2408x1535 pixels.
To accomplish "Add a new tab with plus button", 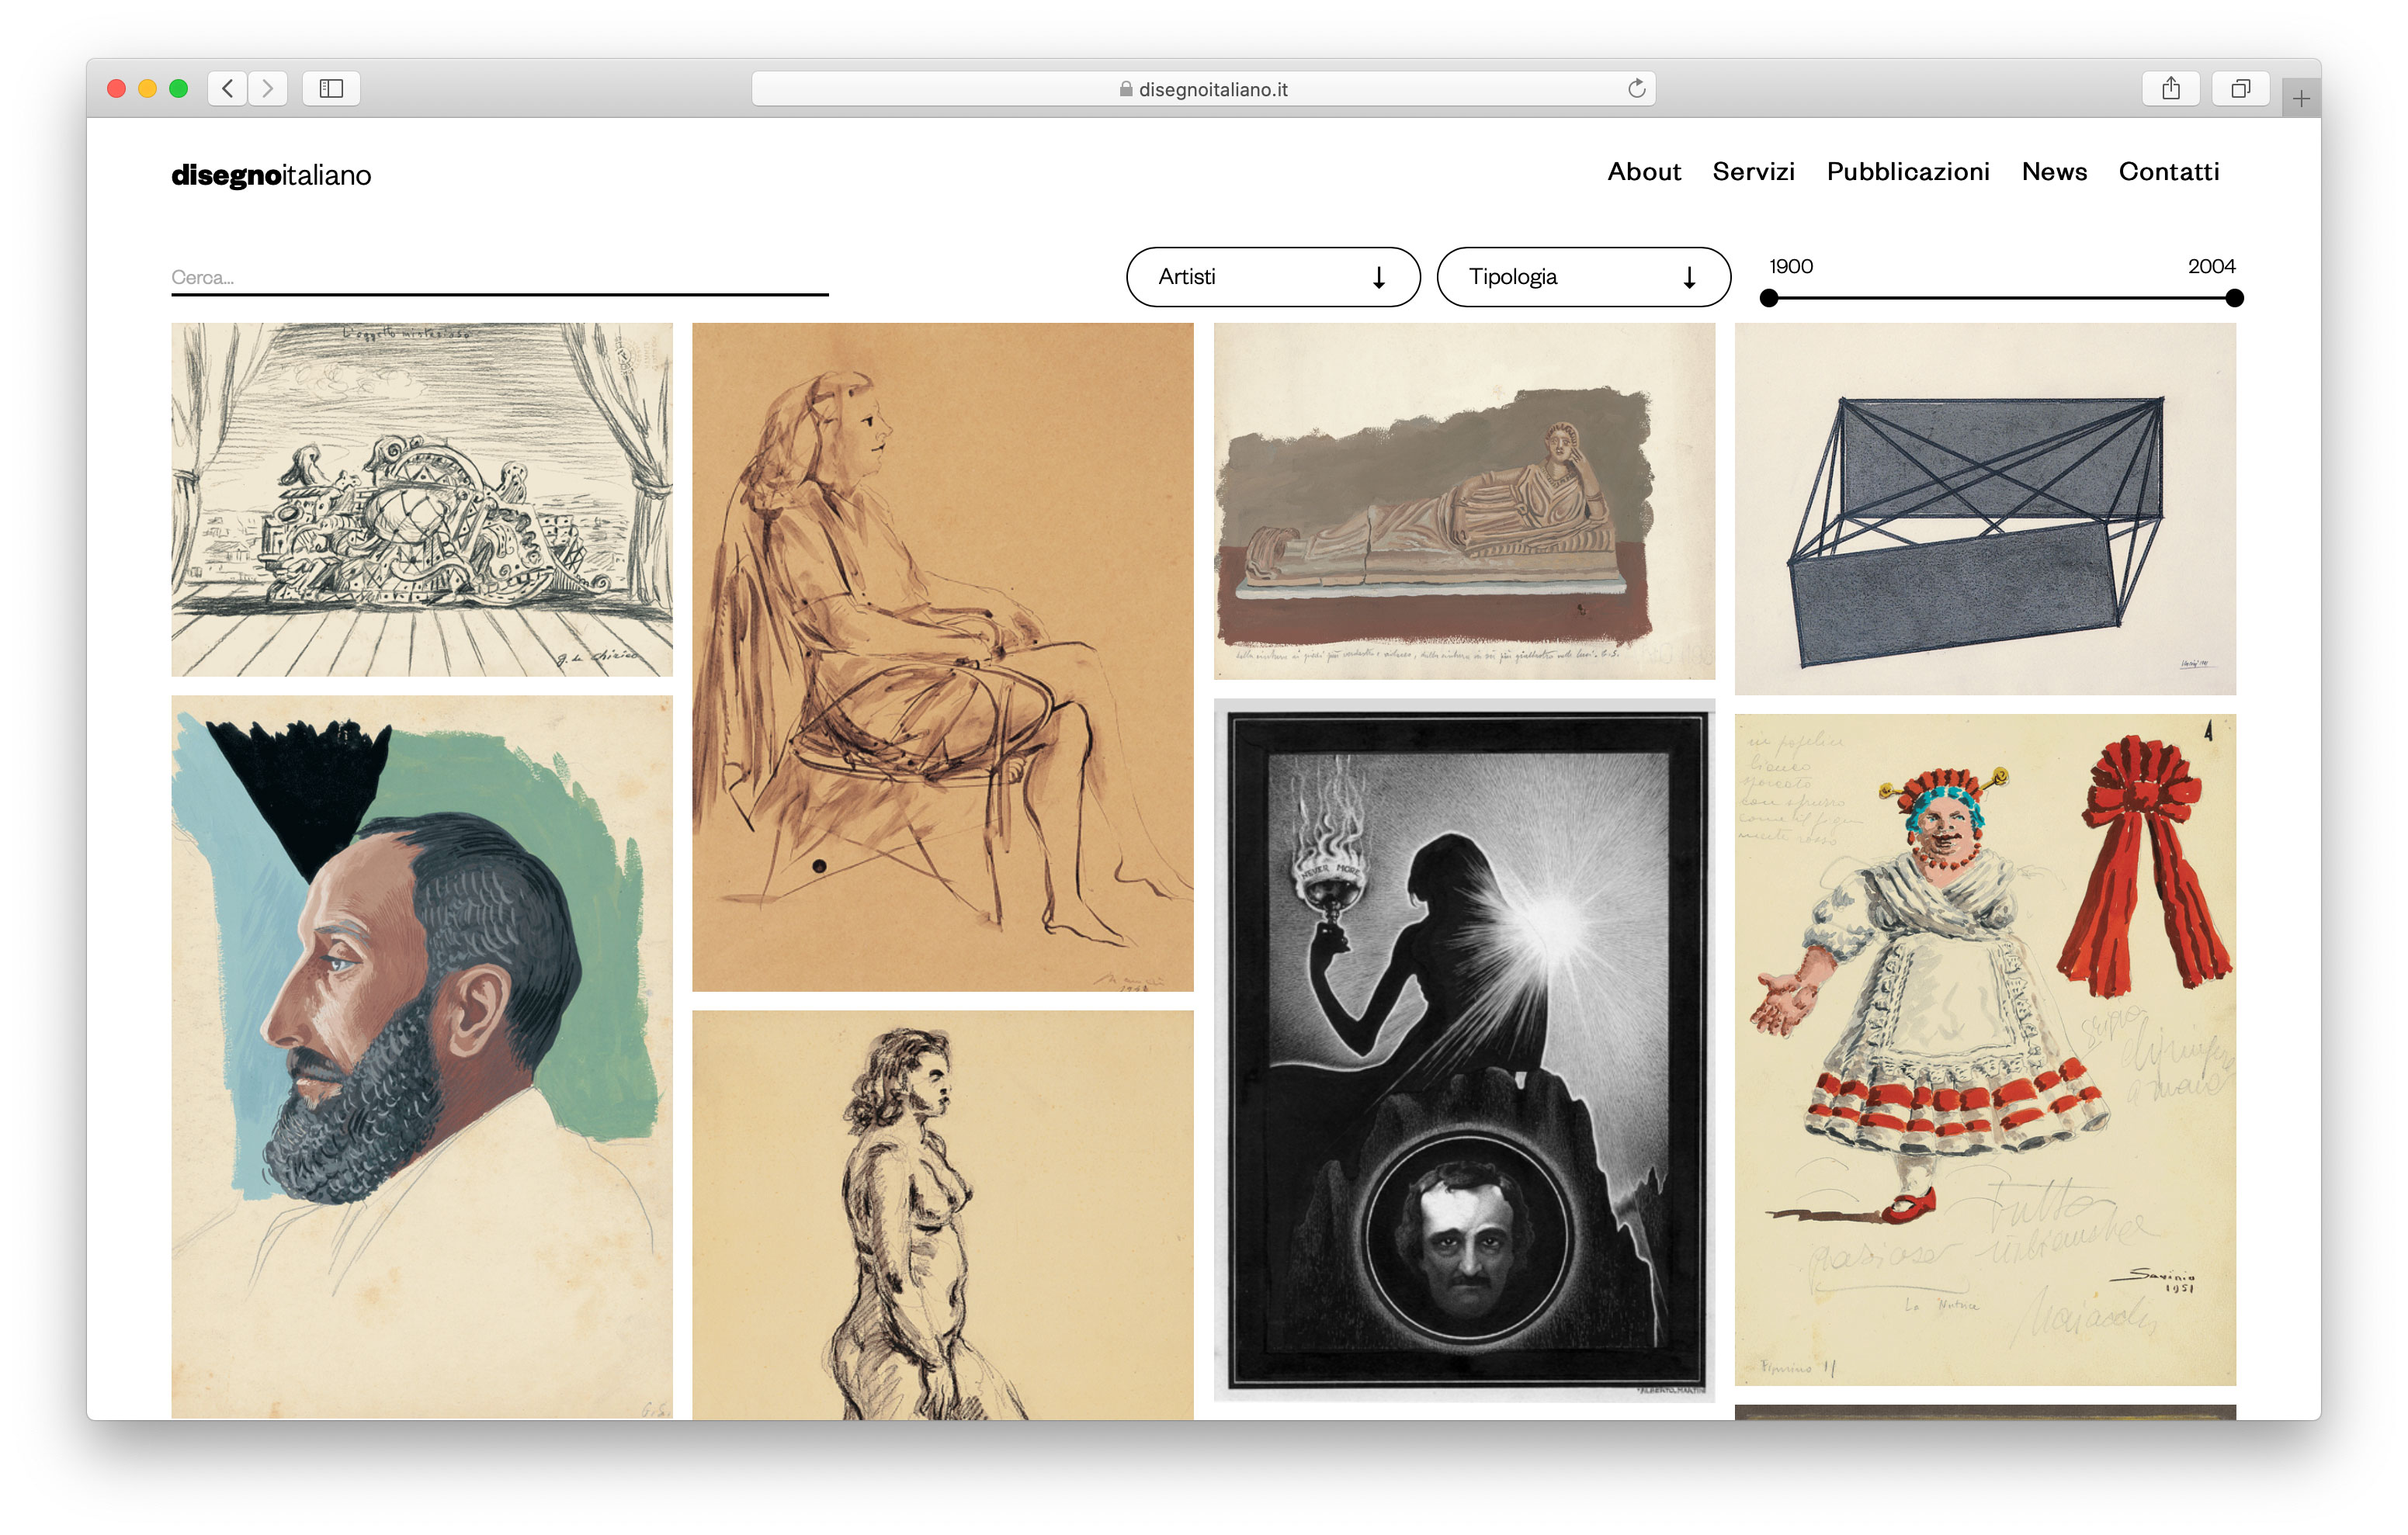I will 2301,98.
